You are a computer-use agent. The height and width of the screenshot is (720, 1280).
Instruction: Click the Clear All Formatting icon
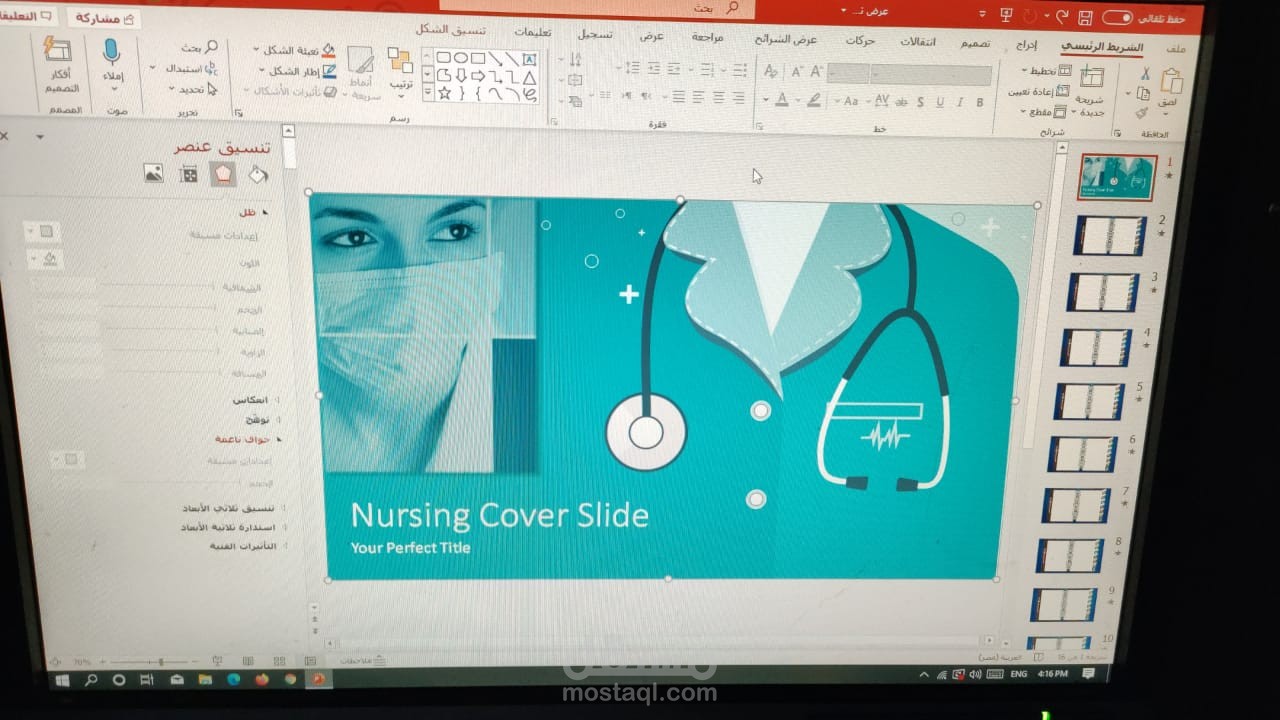coord(771,71)
